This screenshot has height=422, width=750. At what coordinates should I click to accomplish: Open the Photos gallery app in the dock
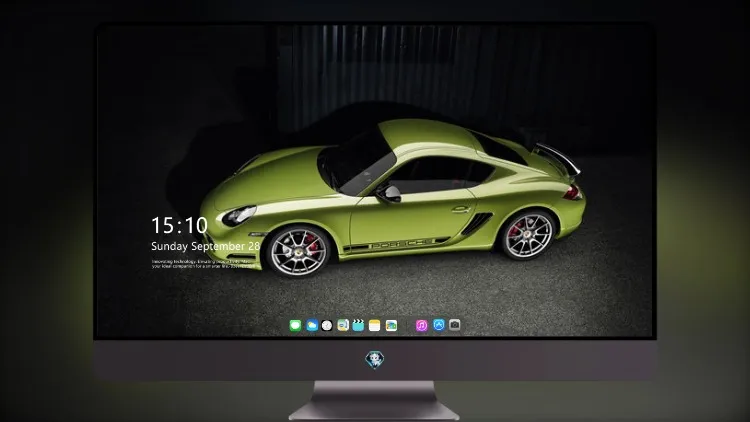(x=391, y=325)
